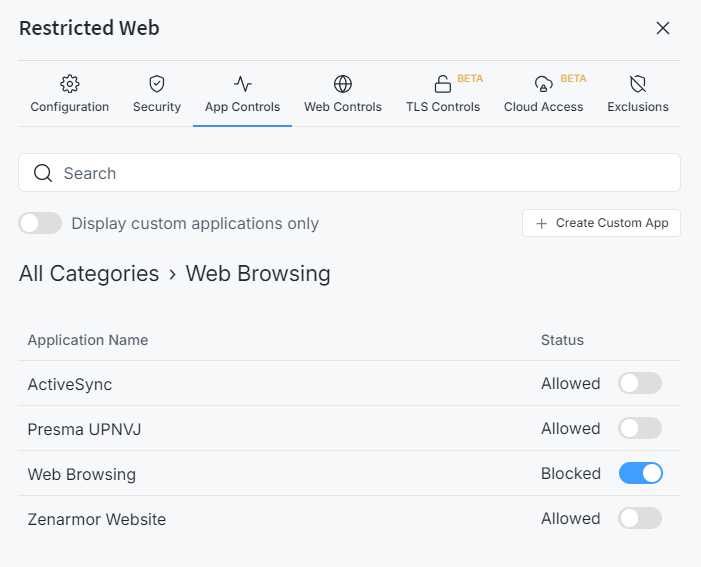Click Blocked status text for Web Browsing

click(571, 474)
